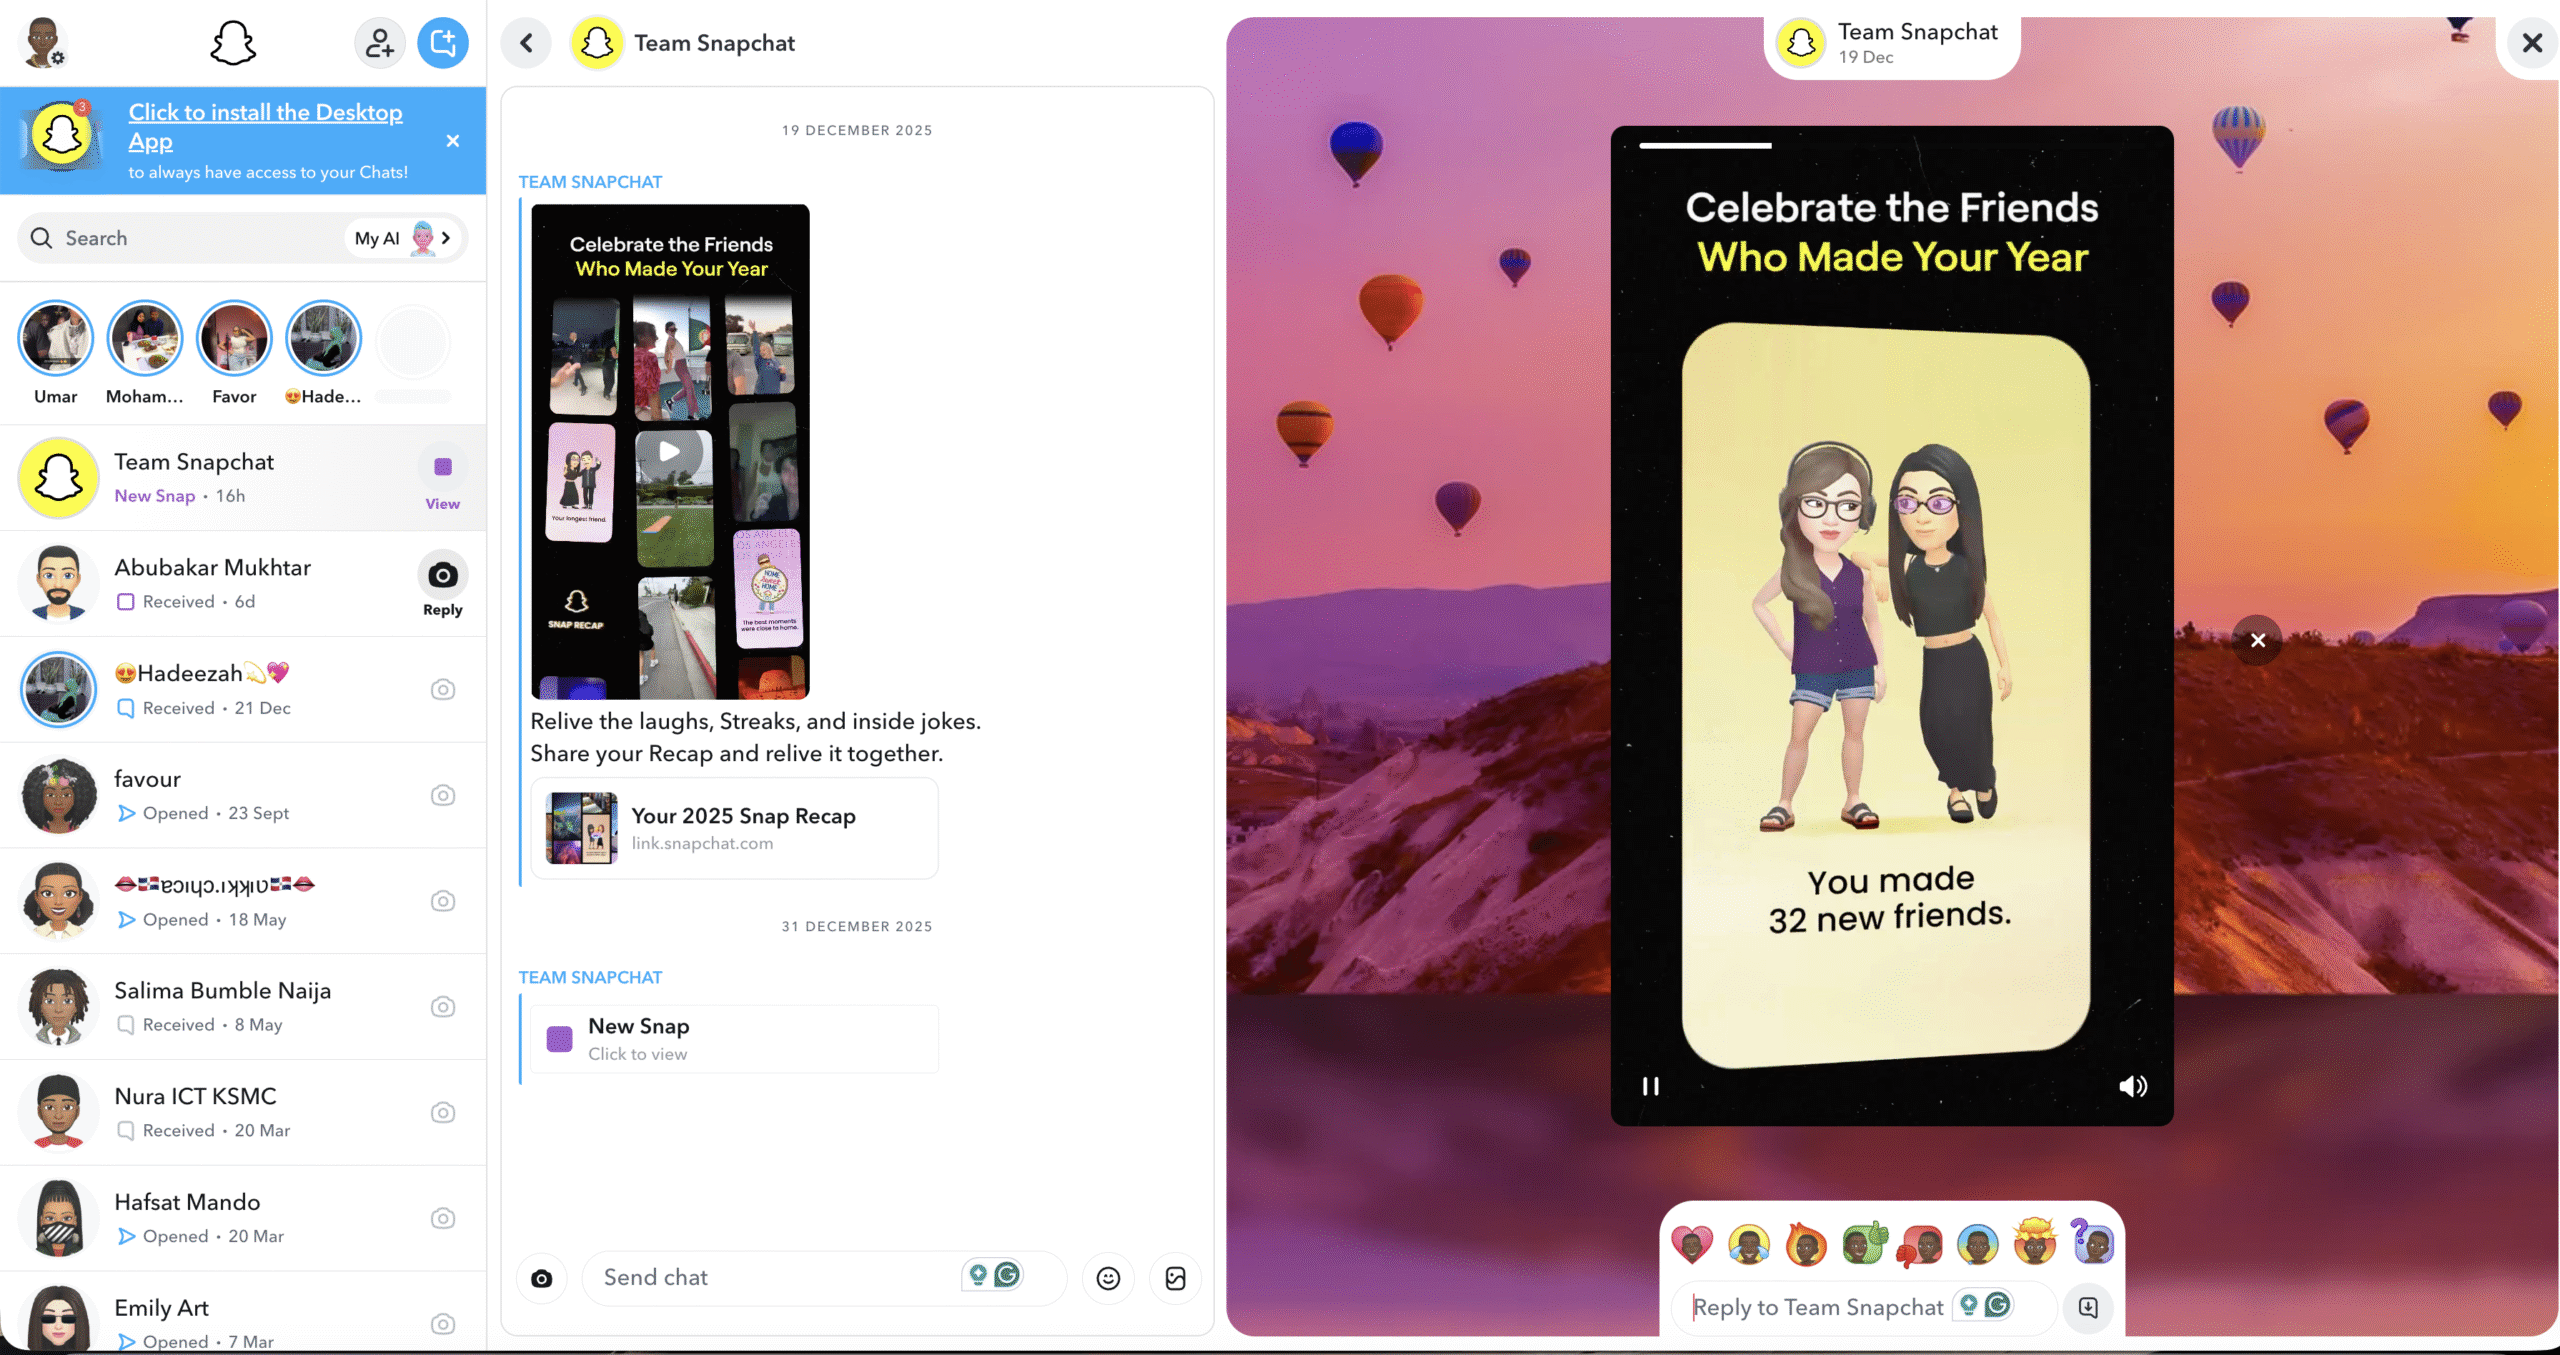Go back from Team Snapchat chat

click(x=527, y=43)
